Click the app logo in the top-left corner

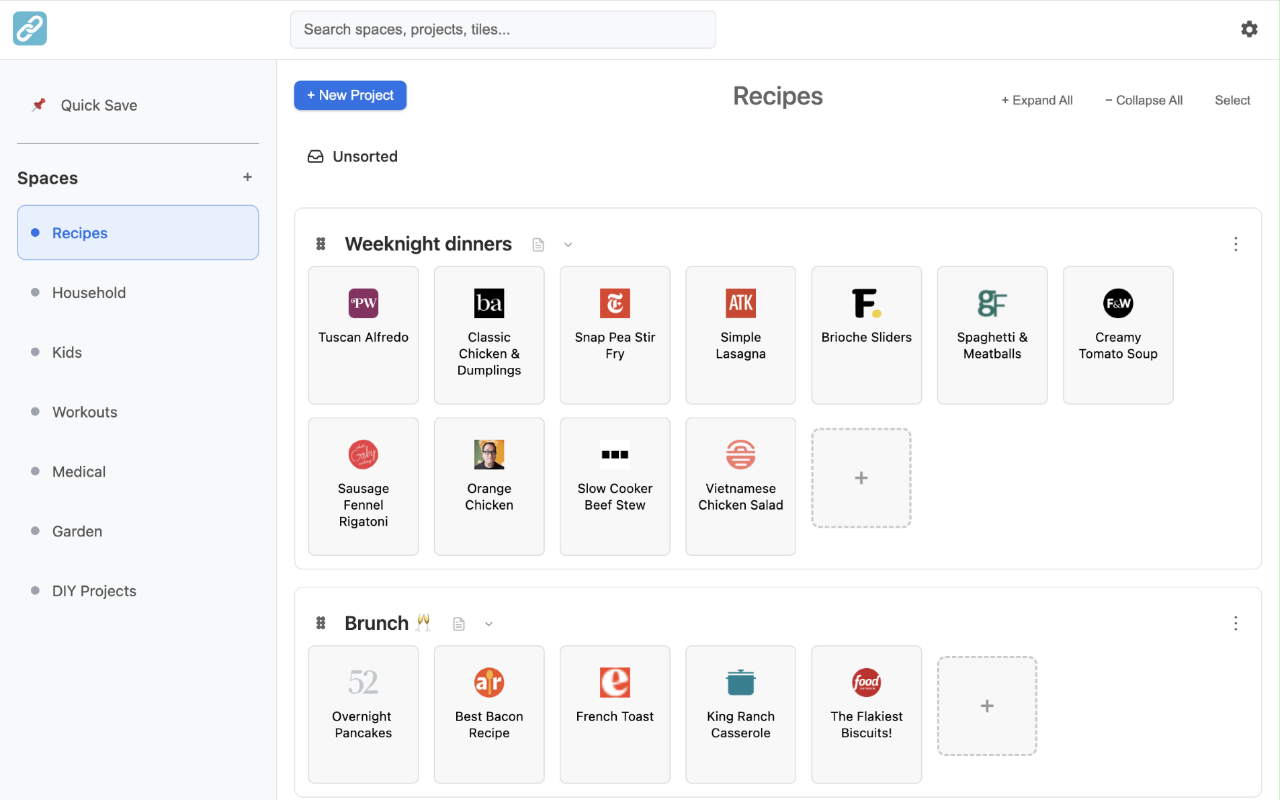pyautogui.click(x=29, y=29)
